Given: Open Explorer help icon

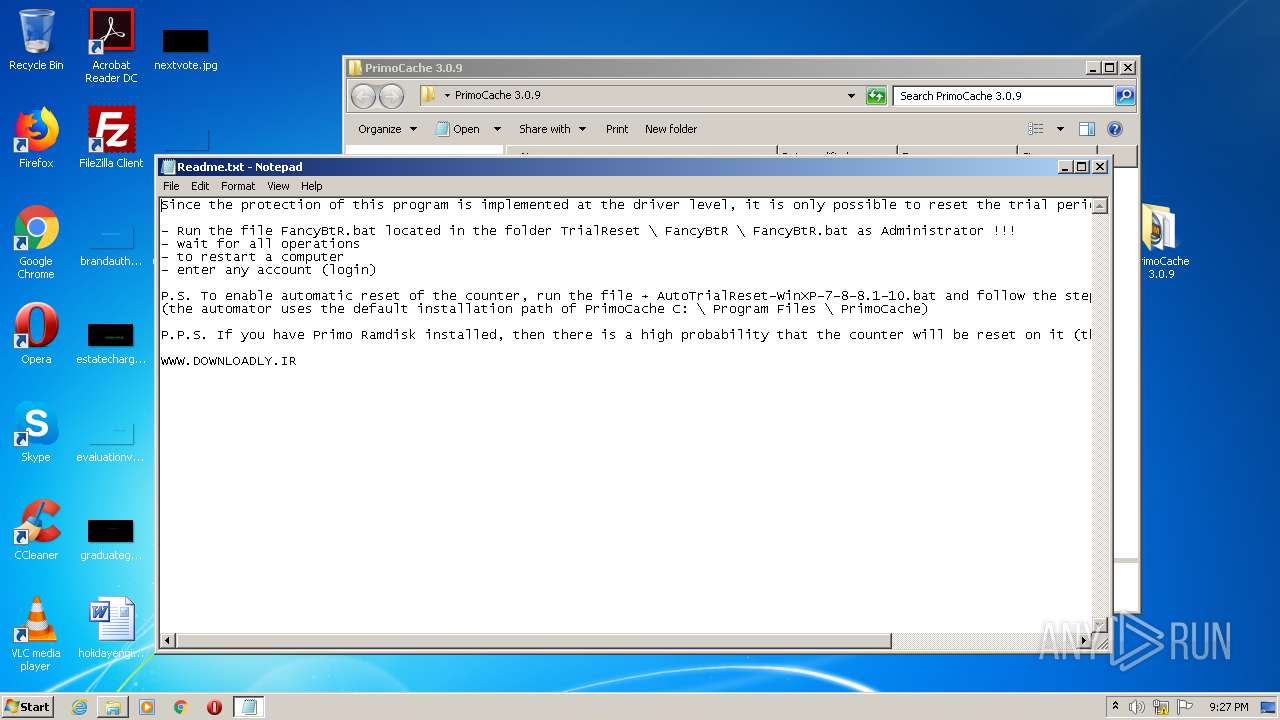Looking at the screenshot, I should (1115, 129).
